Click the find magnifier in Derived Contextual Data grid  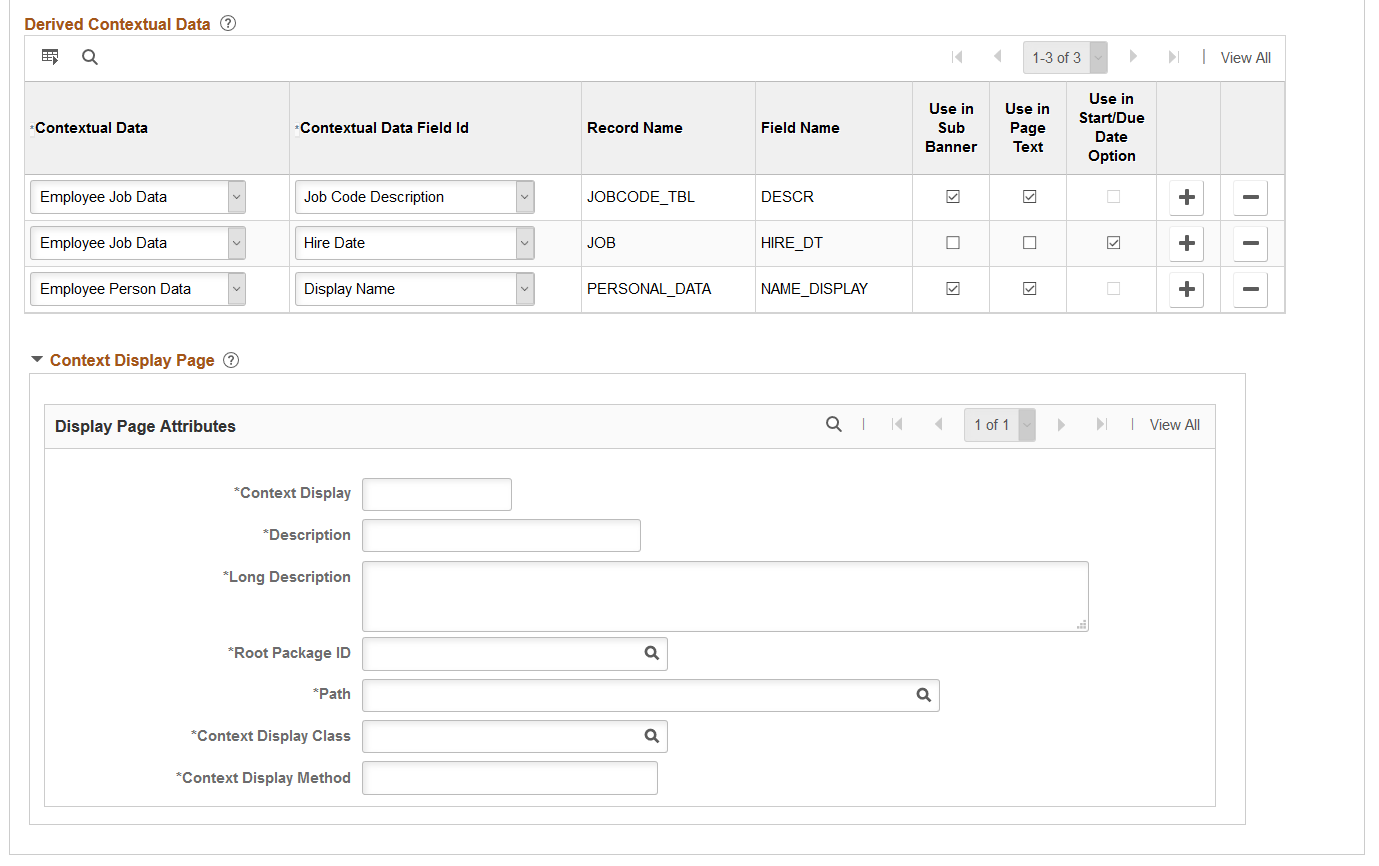coord(90,57)
